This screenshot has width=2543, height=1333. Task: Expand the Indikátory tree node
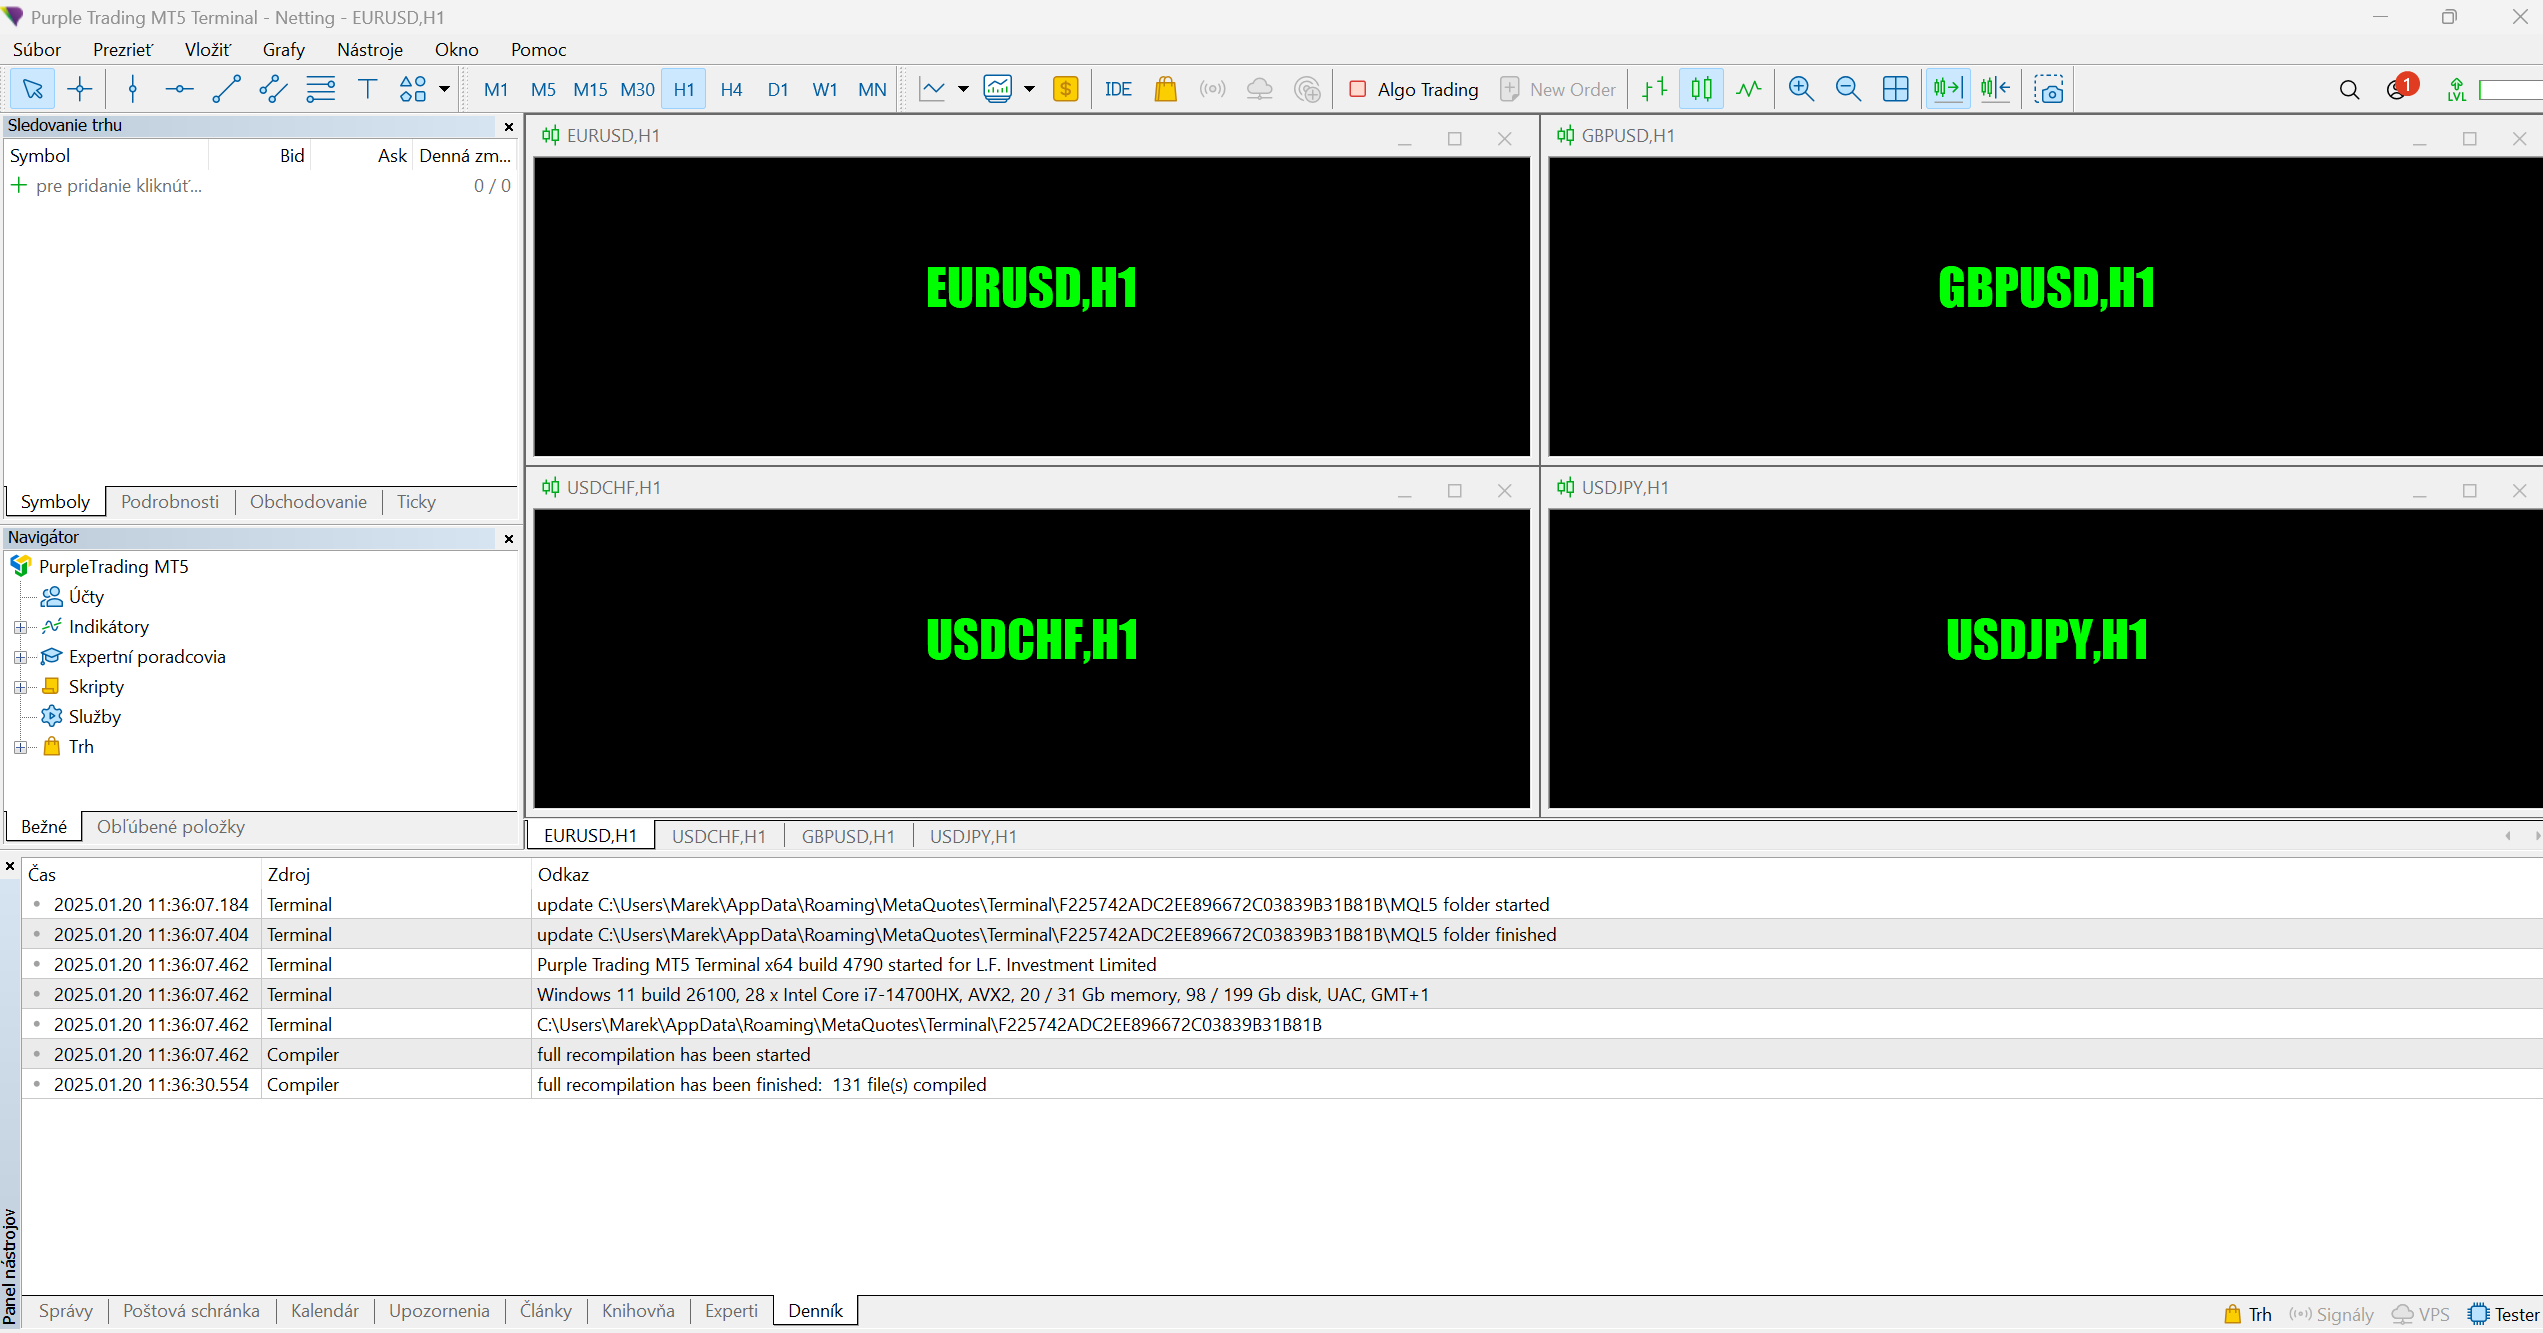[x=20, y=627]
